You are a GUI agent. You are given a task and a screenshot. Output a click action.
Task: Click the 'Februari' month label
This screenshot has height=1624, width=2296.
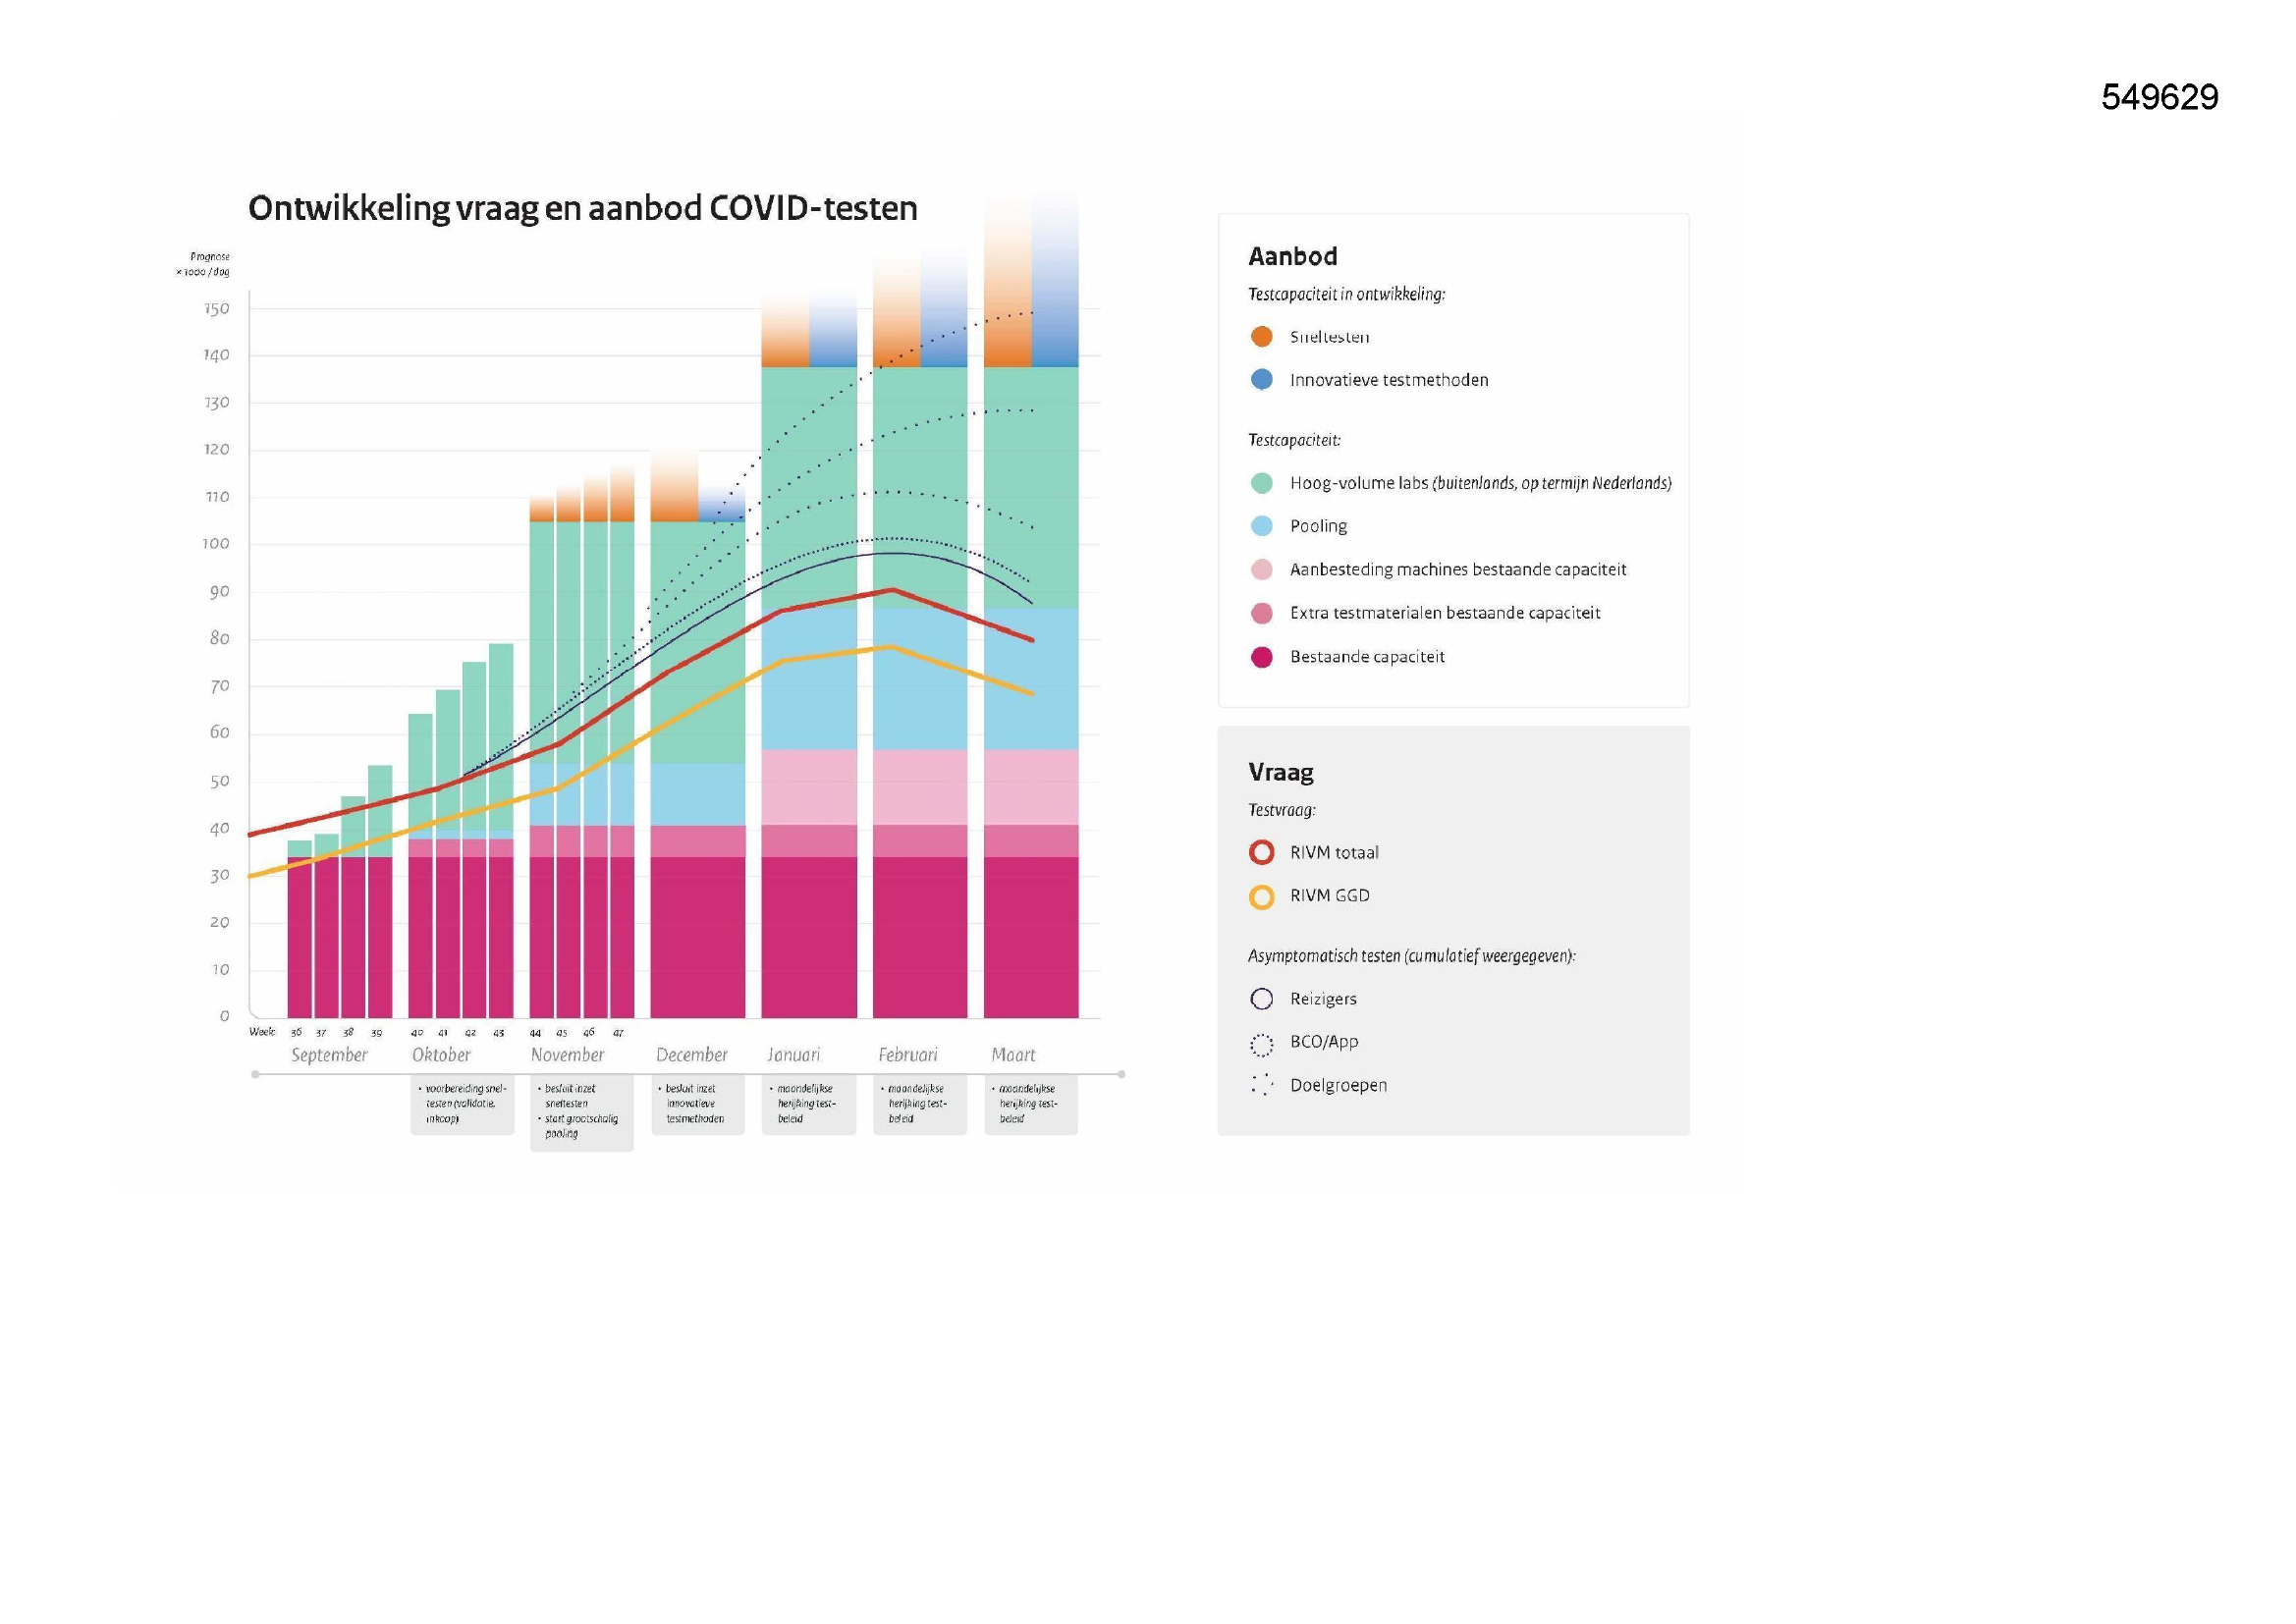(x=908, y=1055)
